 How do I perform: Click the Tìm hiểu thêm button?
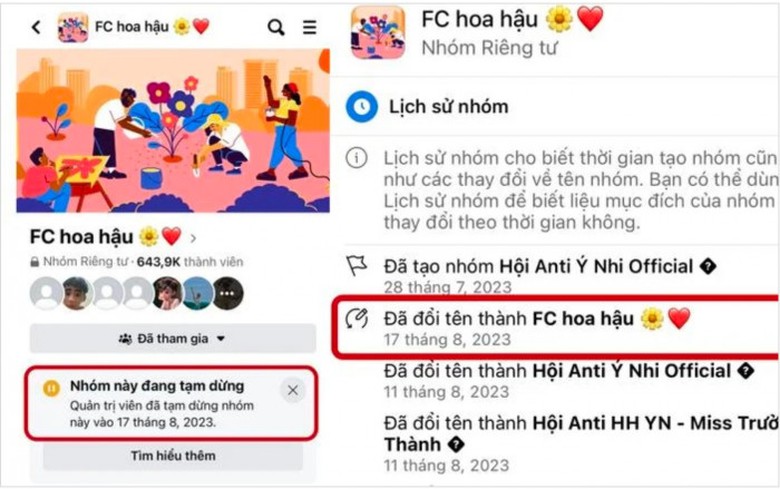(x=173, y=456)
